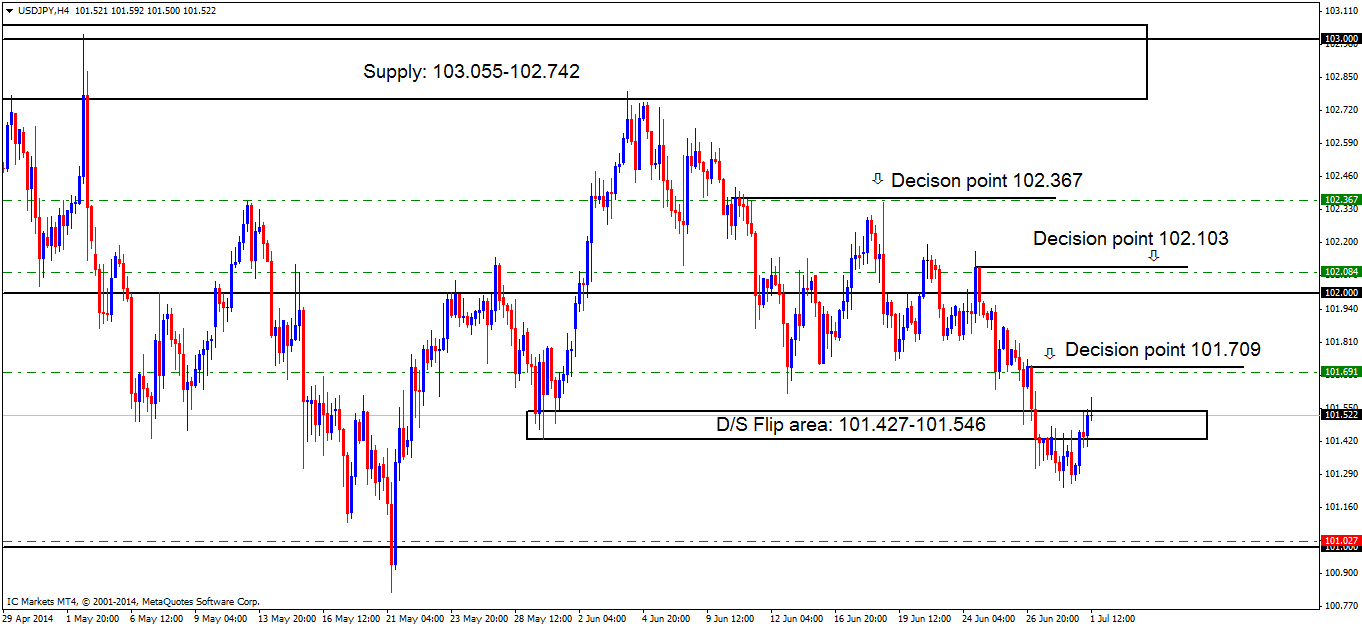Click the 100.900 value on the price scale

[1340, 572]
